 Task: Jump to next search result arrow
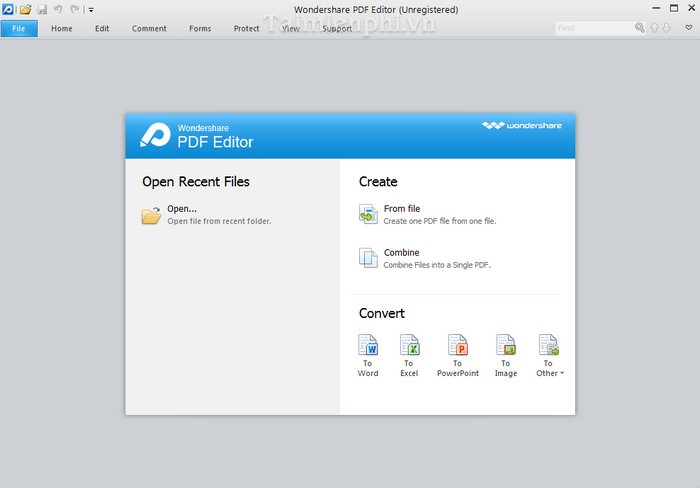tap(667, 28)
